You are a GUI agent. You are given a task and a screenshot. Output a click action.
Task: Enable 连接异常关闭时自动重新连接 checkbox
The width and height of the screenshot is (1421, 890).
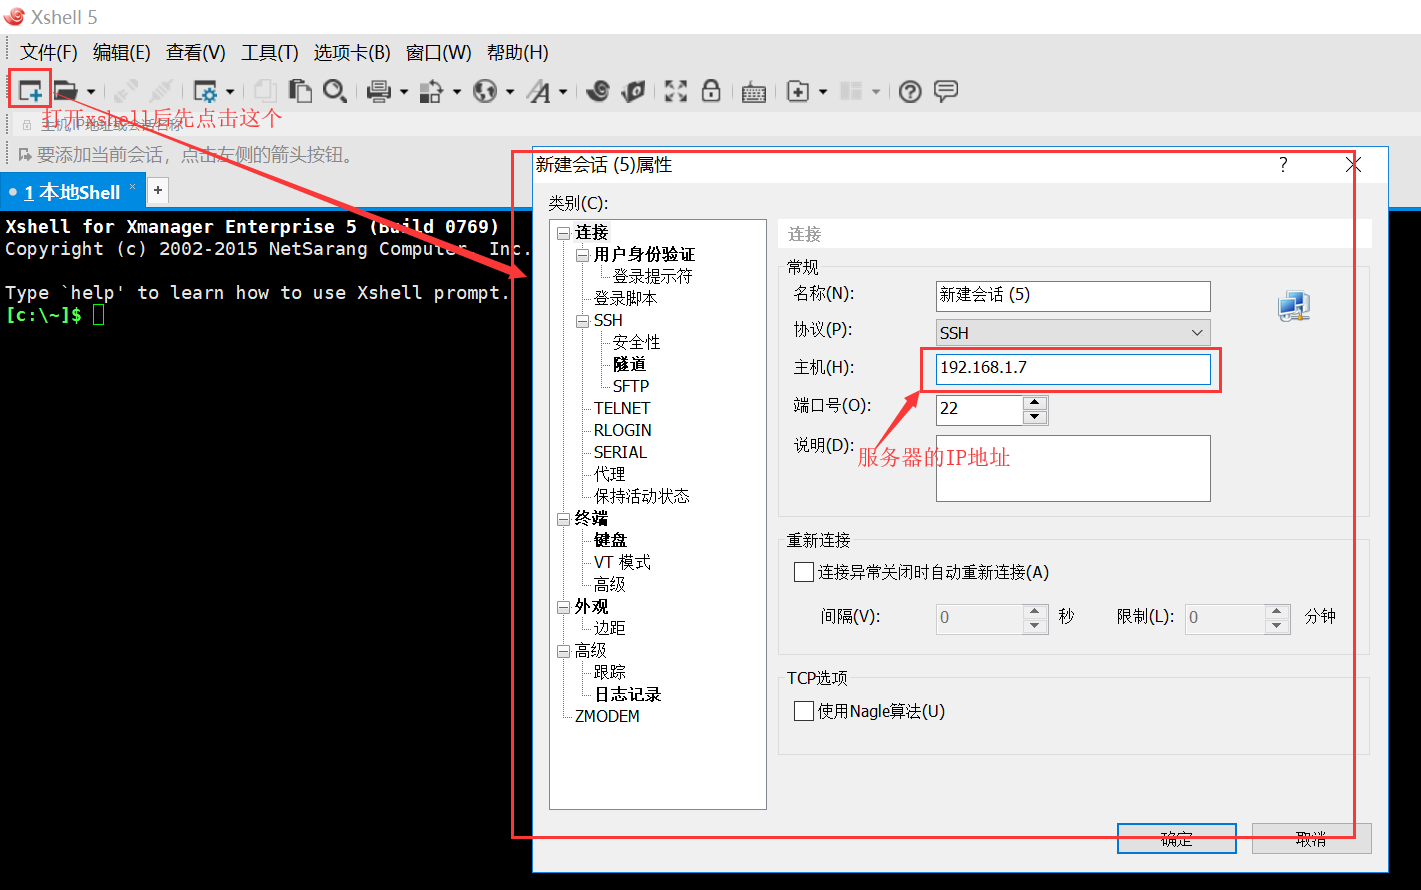[x=803, y=572]
